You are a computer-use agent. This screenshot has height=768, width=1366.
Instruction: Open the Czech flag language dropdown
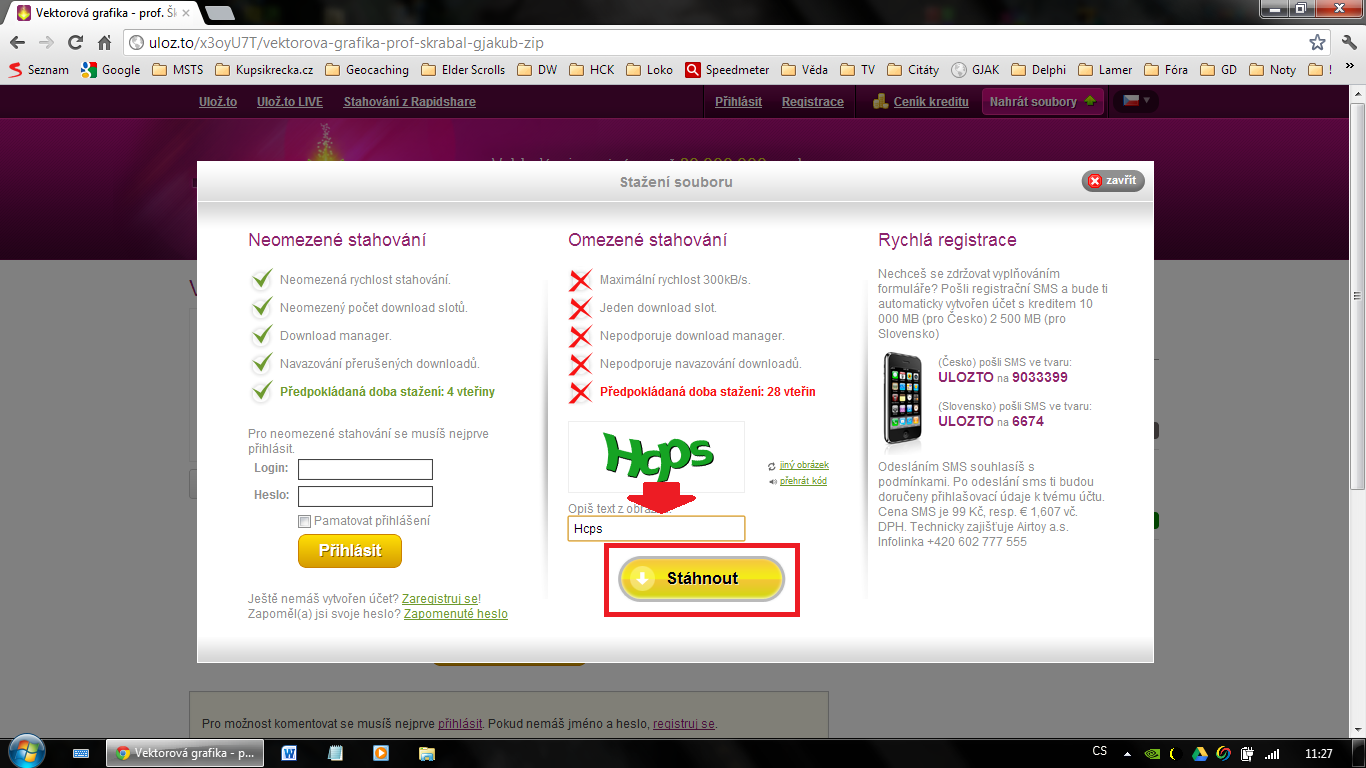tap(1135, 101)
